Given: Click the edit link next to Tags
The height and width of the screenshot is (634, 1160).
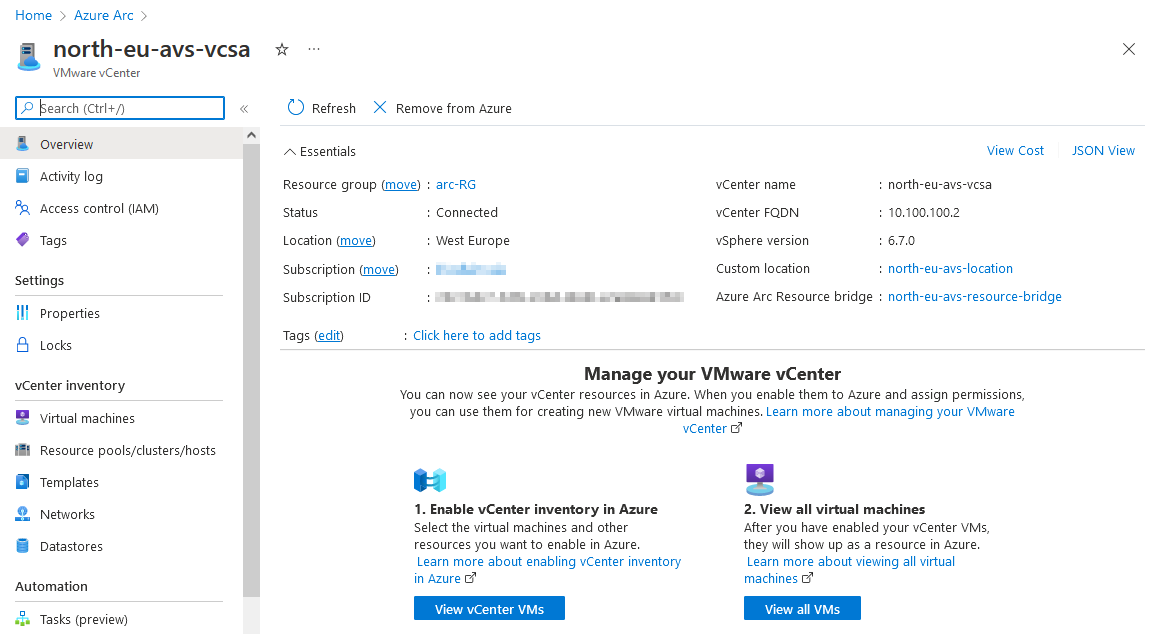Looking at the screenshot, I should click(329, 335).
